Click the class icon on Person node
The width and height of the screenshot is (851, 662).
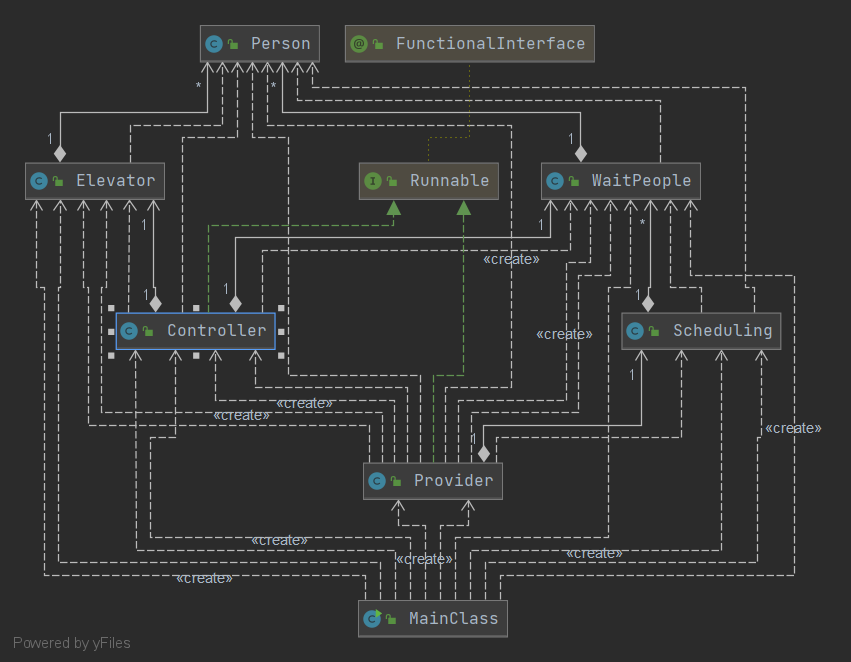point(214,44)
